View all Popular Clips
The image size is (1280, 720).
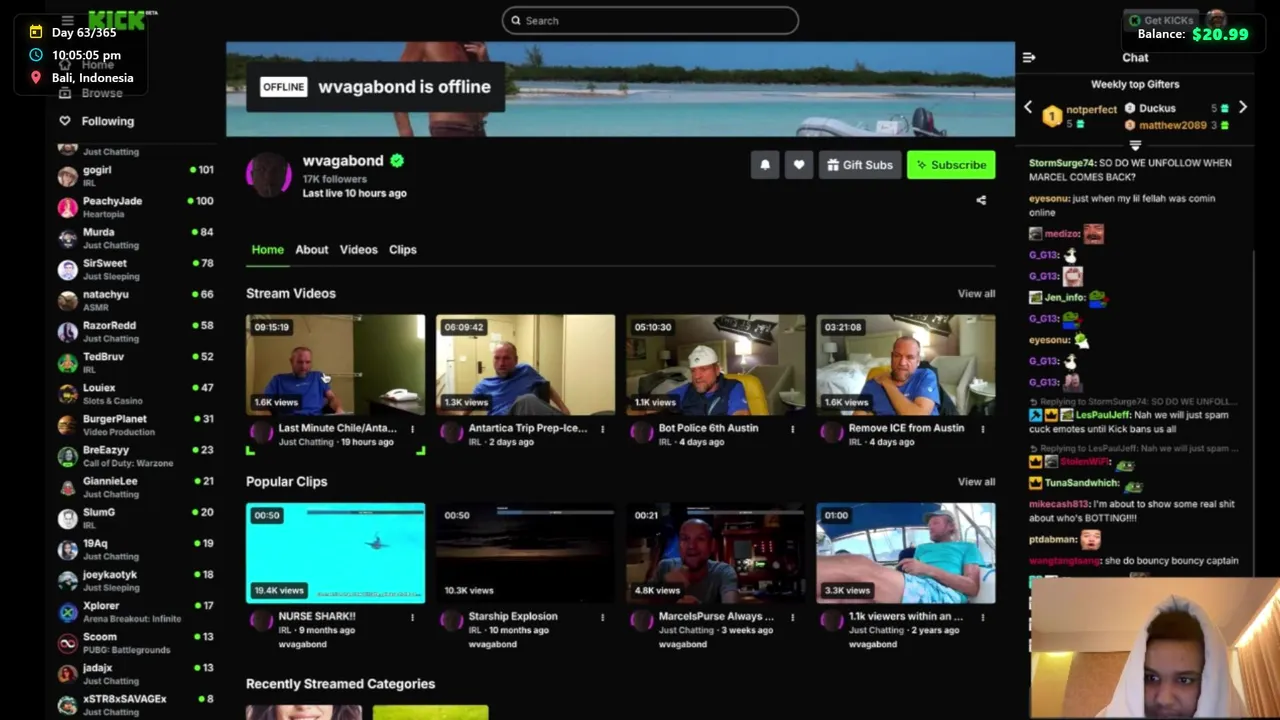tap(976, 481)
